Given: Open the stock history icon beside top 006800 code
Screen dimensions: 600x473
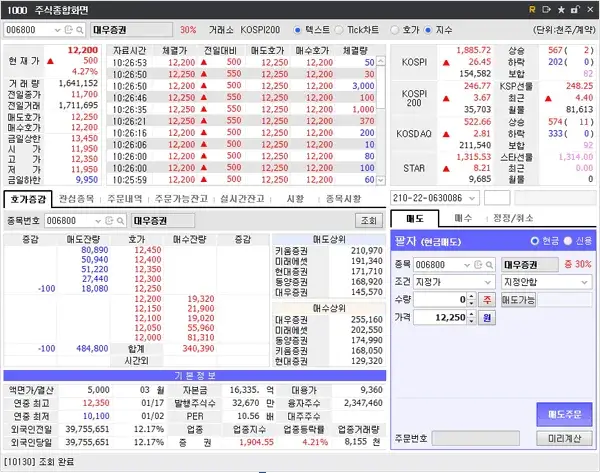Looking at the screenshot, I should pos(69,29).
